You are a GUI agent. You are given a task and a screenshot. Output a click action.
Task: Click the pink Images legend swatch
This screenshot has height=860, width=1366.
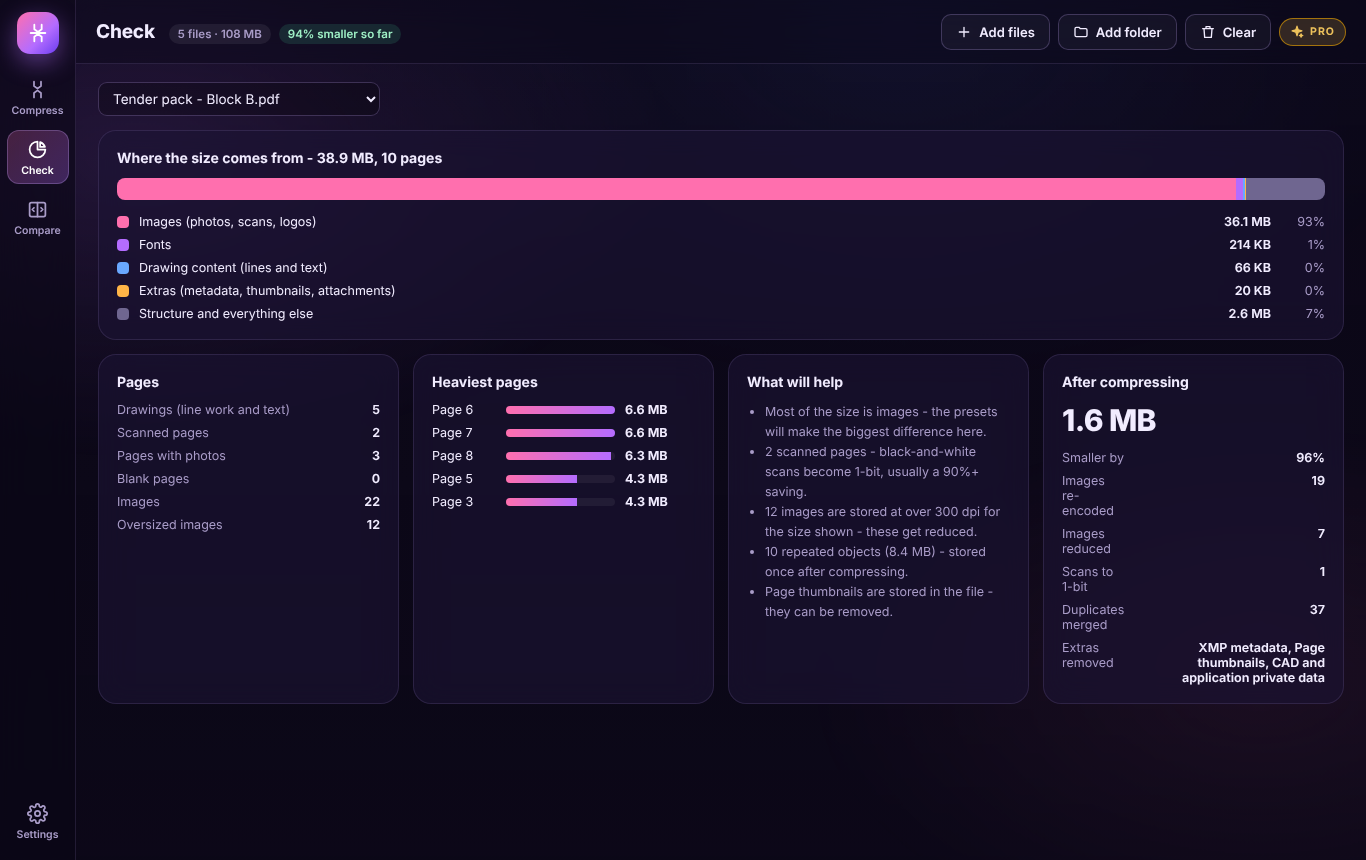point(123,222)
